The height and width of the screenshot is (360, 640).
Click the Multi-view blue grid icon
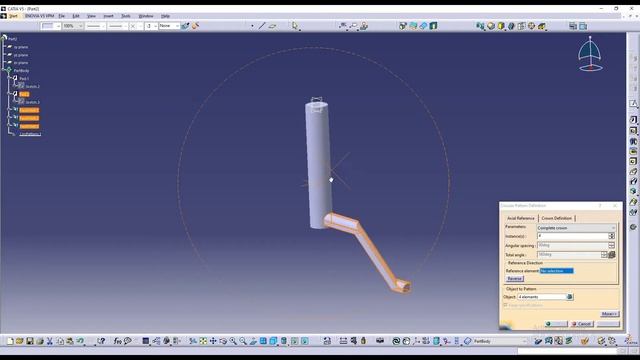tap(263, 341)
